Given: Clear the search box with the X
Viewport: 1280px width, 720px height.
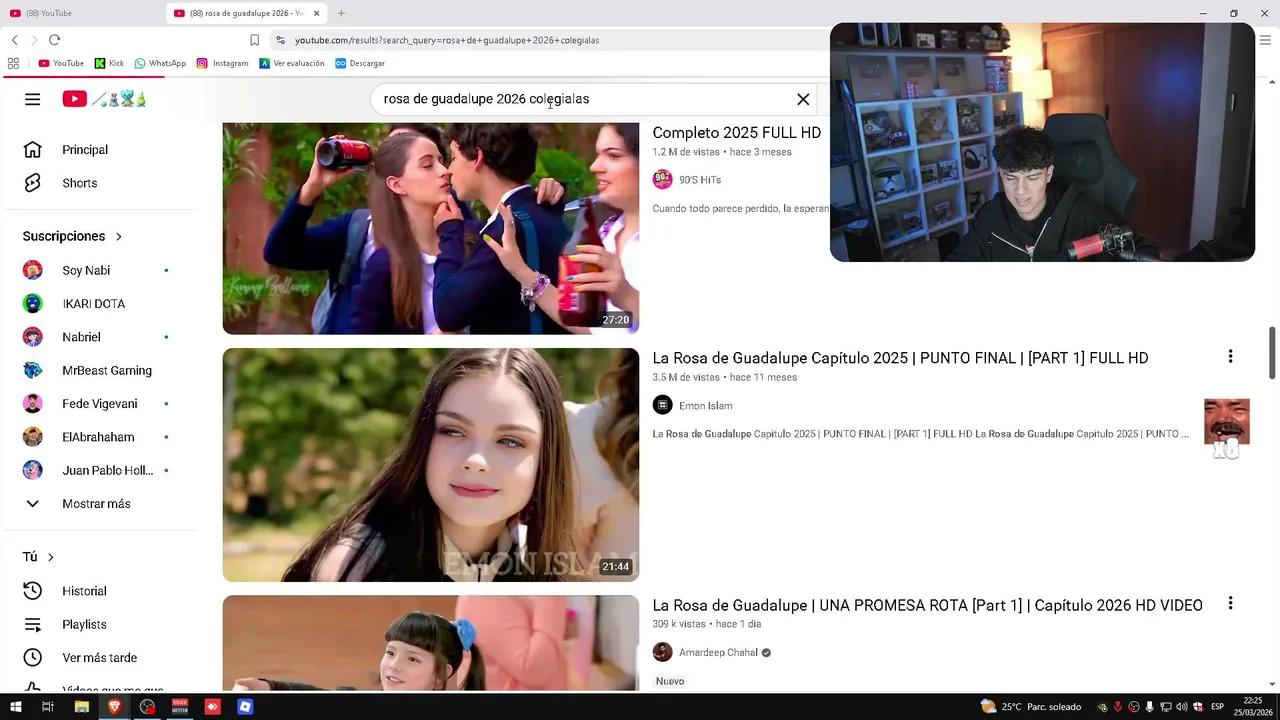Looking at the screenshot, I should [x=803, y=99].
